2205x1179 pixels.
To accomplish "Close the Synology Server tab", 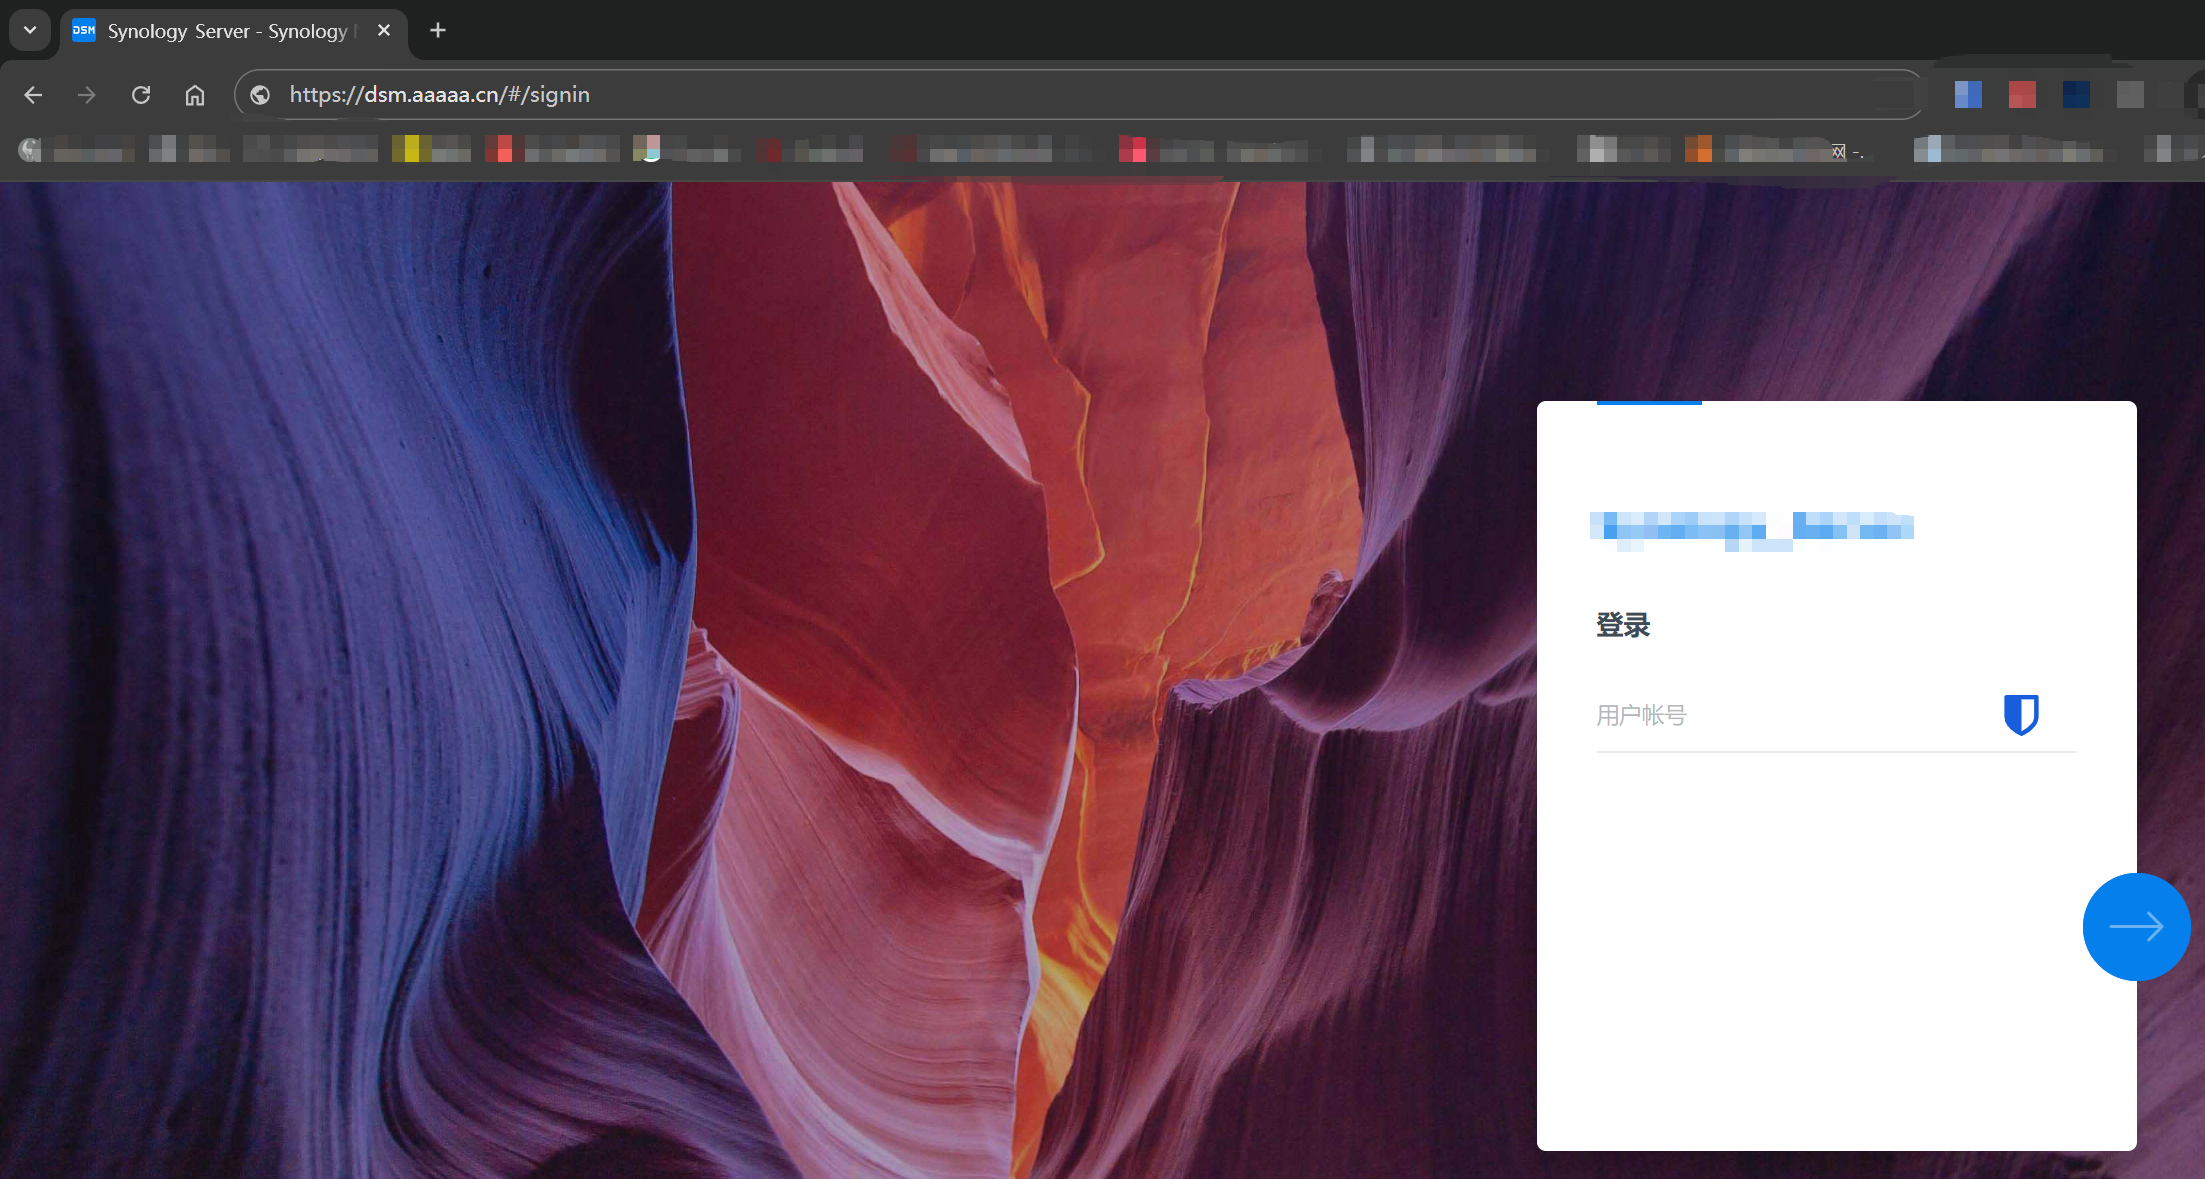I will point(384,31).
